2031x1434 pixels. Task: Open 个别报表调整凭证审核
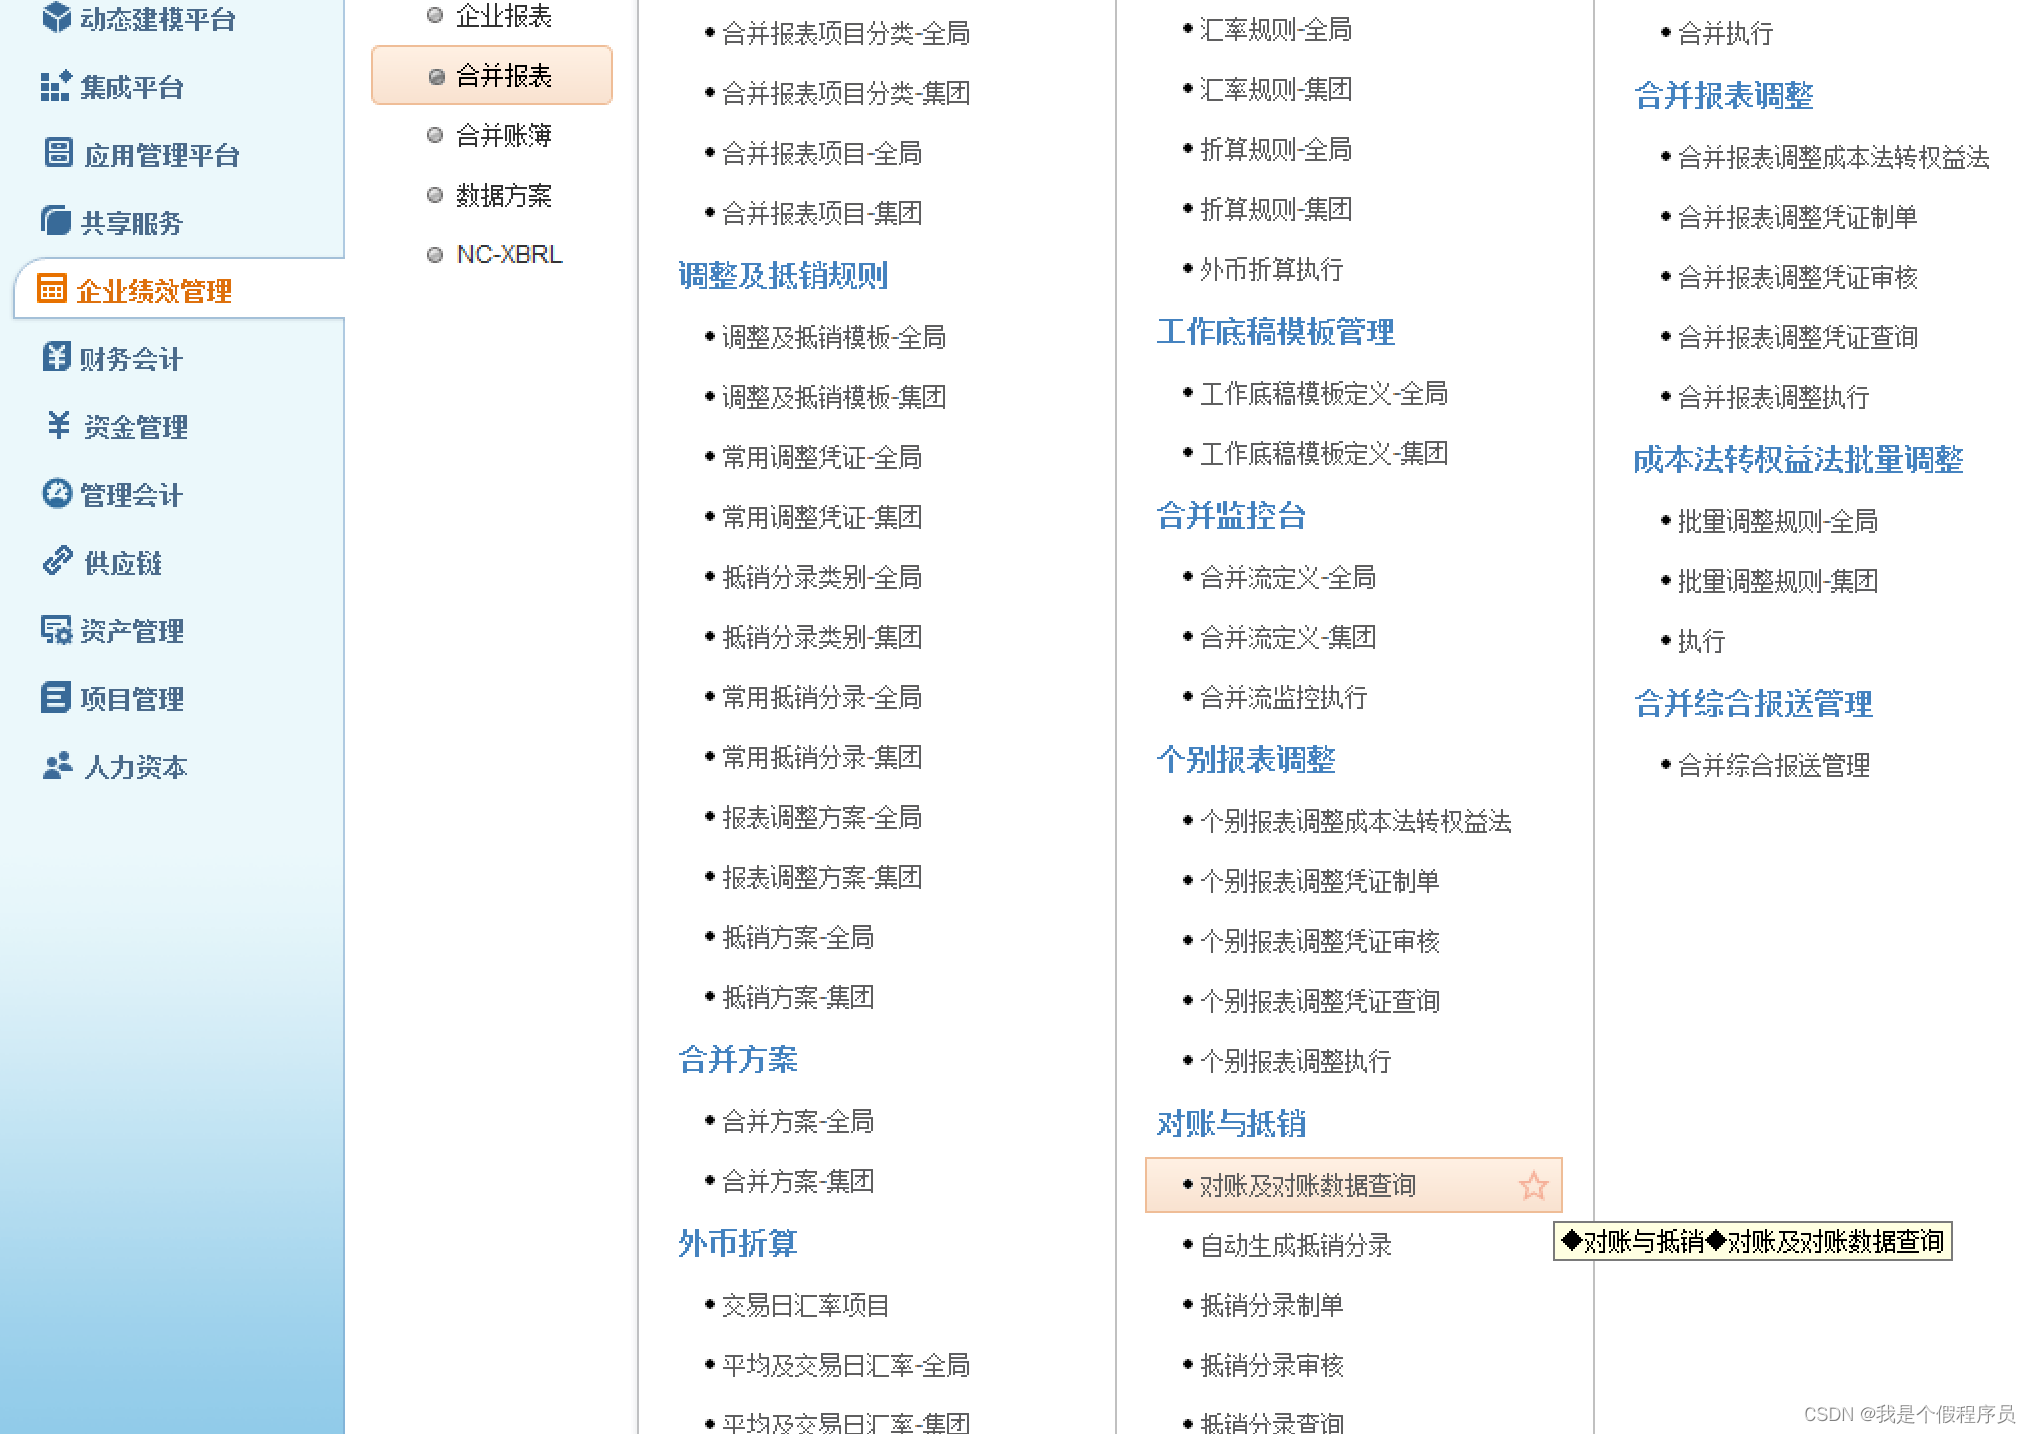[x=1320, y=941]
